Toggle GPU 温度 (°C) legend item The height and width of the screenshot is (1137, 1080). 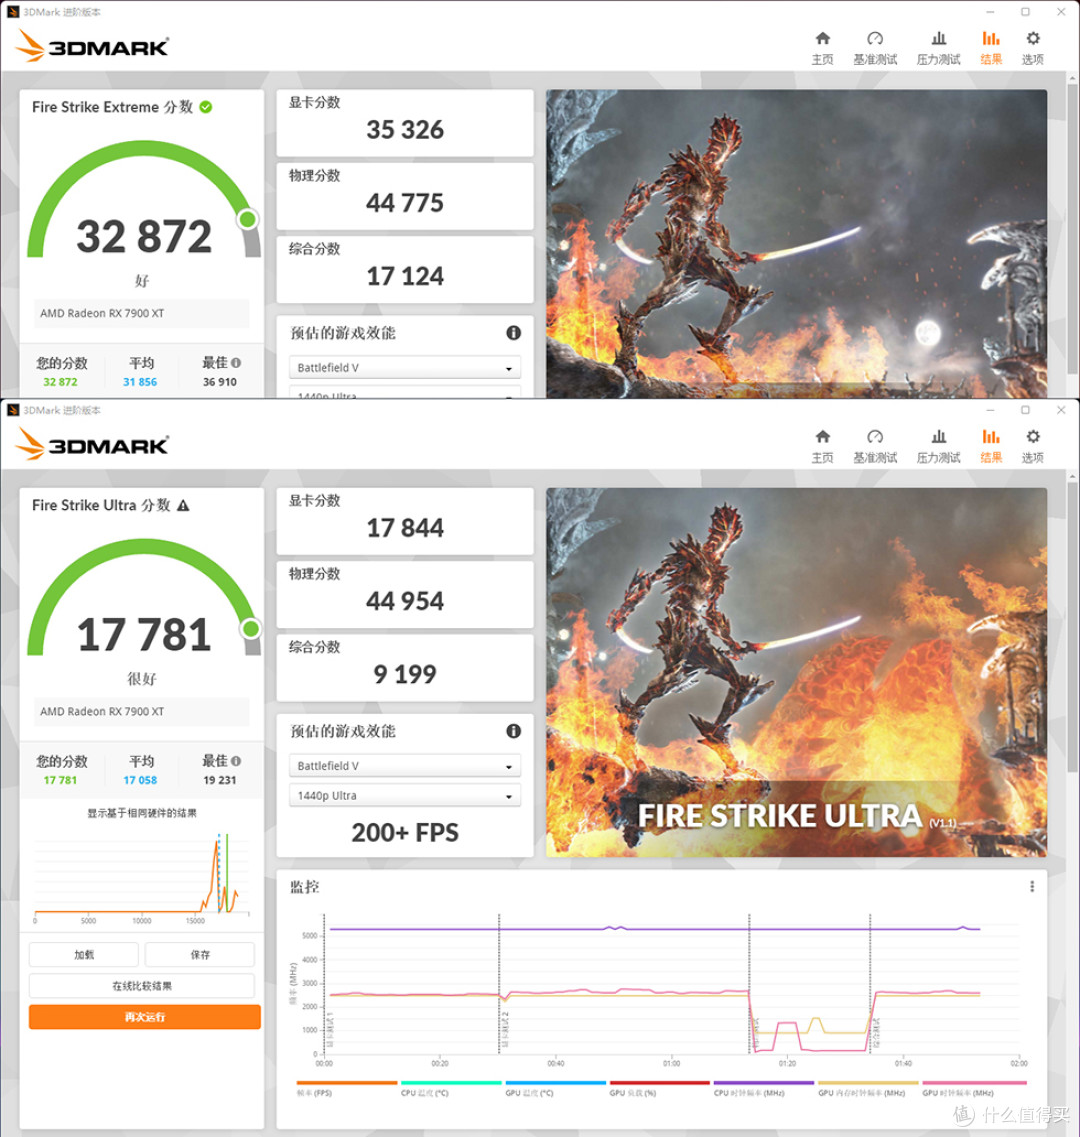pos(555,1088)
